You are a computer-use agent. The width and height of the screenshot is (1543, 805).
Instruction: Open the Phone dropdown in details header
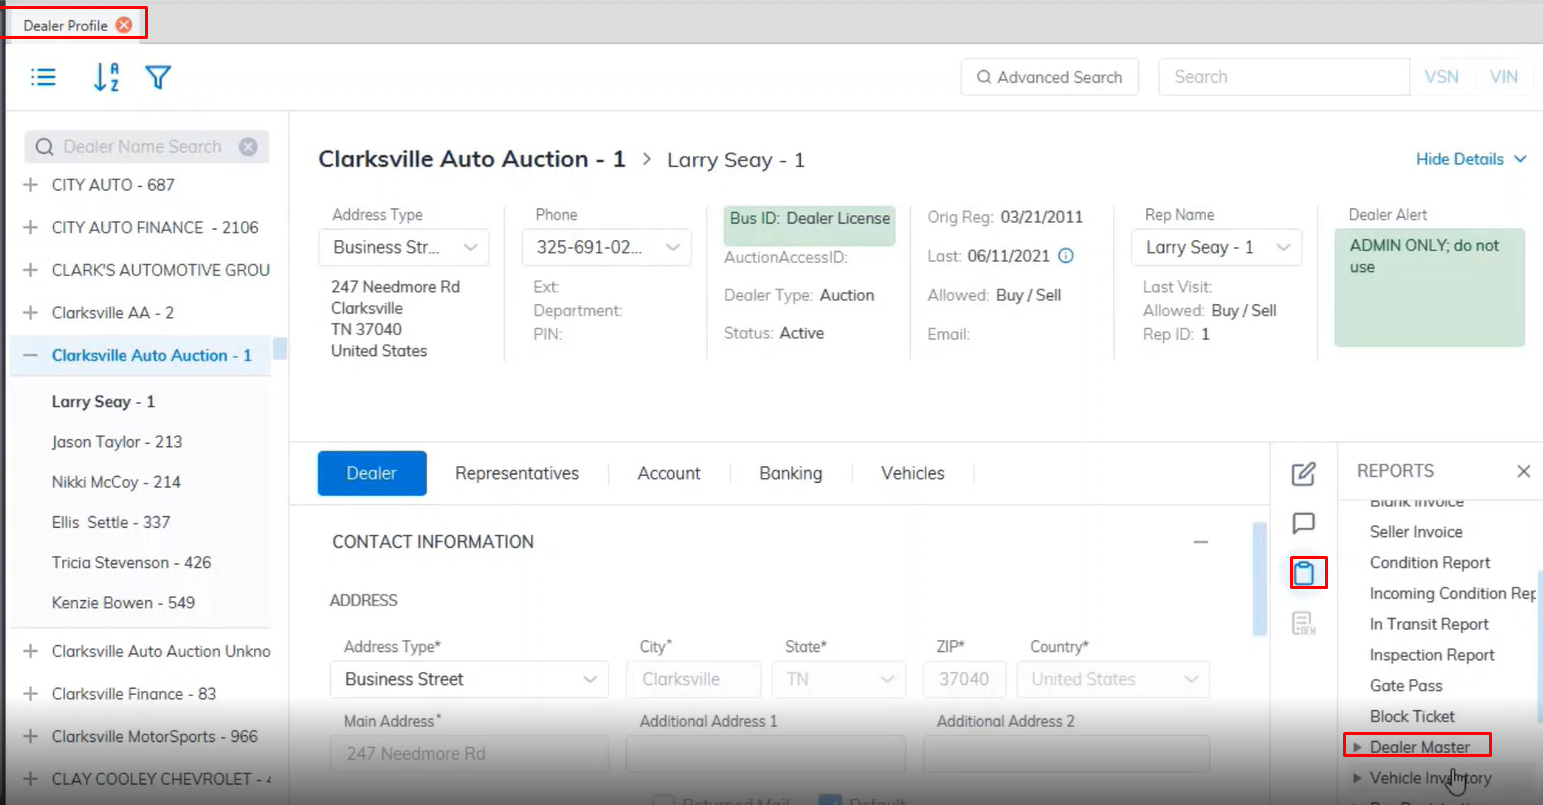(x=672, y=248)
